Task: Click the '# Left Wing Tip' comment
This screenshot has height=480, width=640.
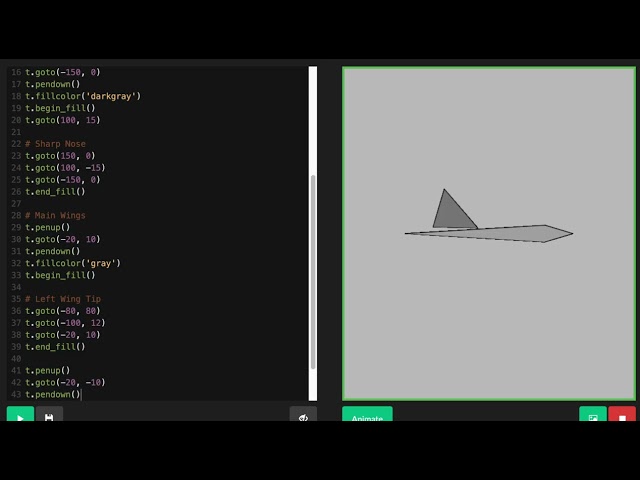Action: 63,299
